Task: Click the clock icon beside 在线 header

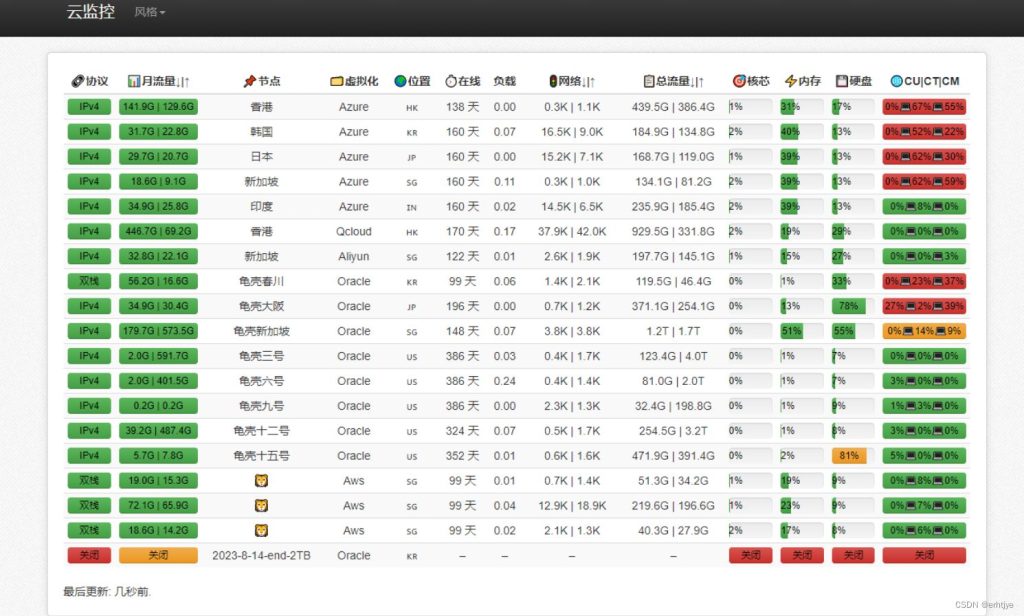Action: [450, 82]
